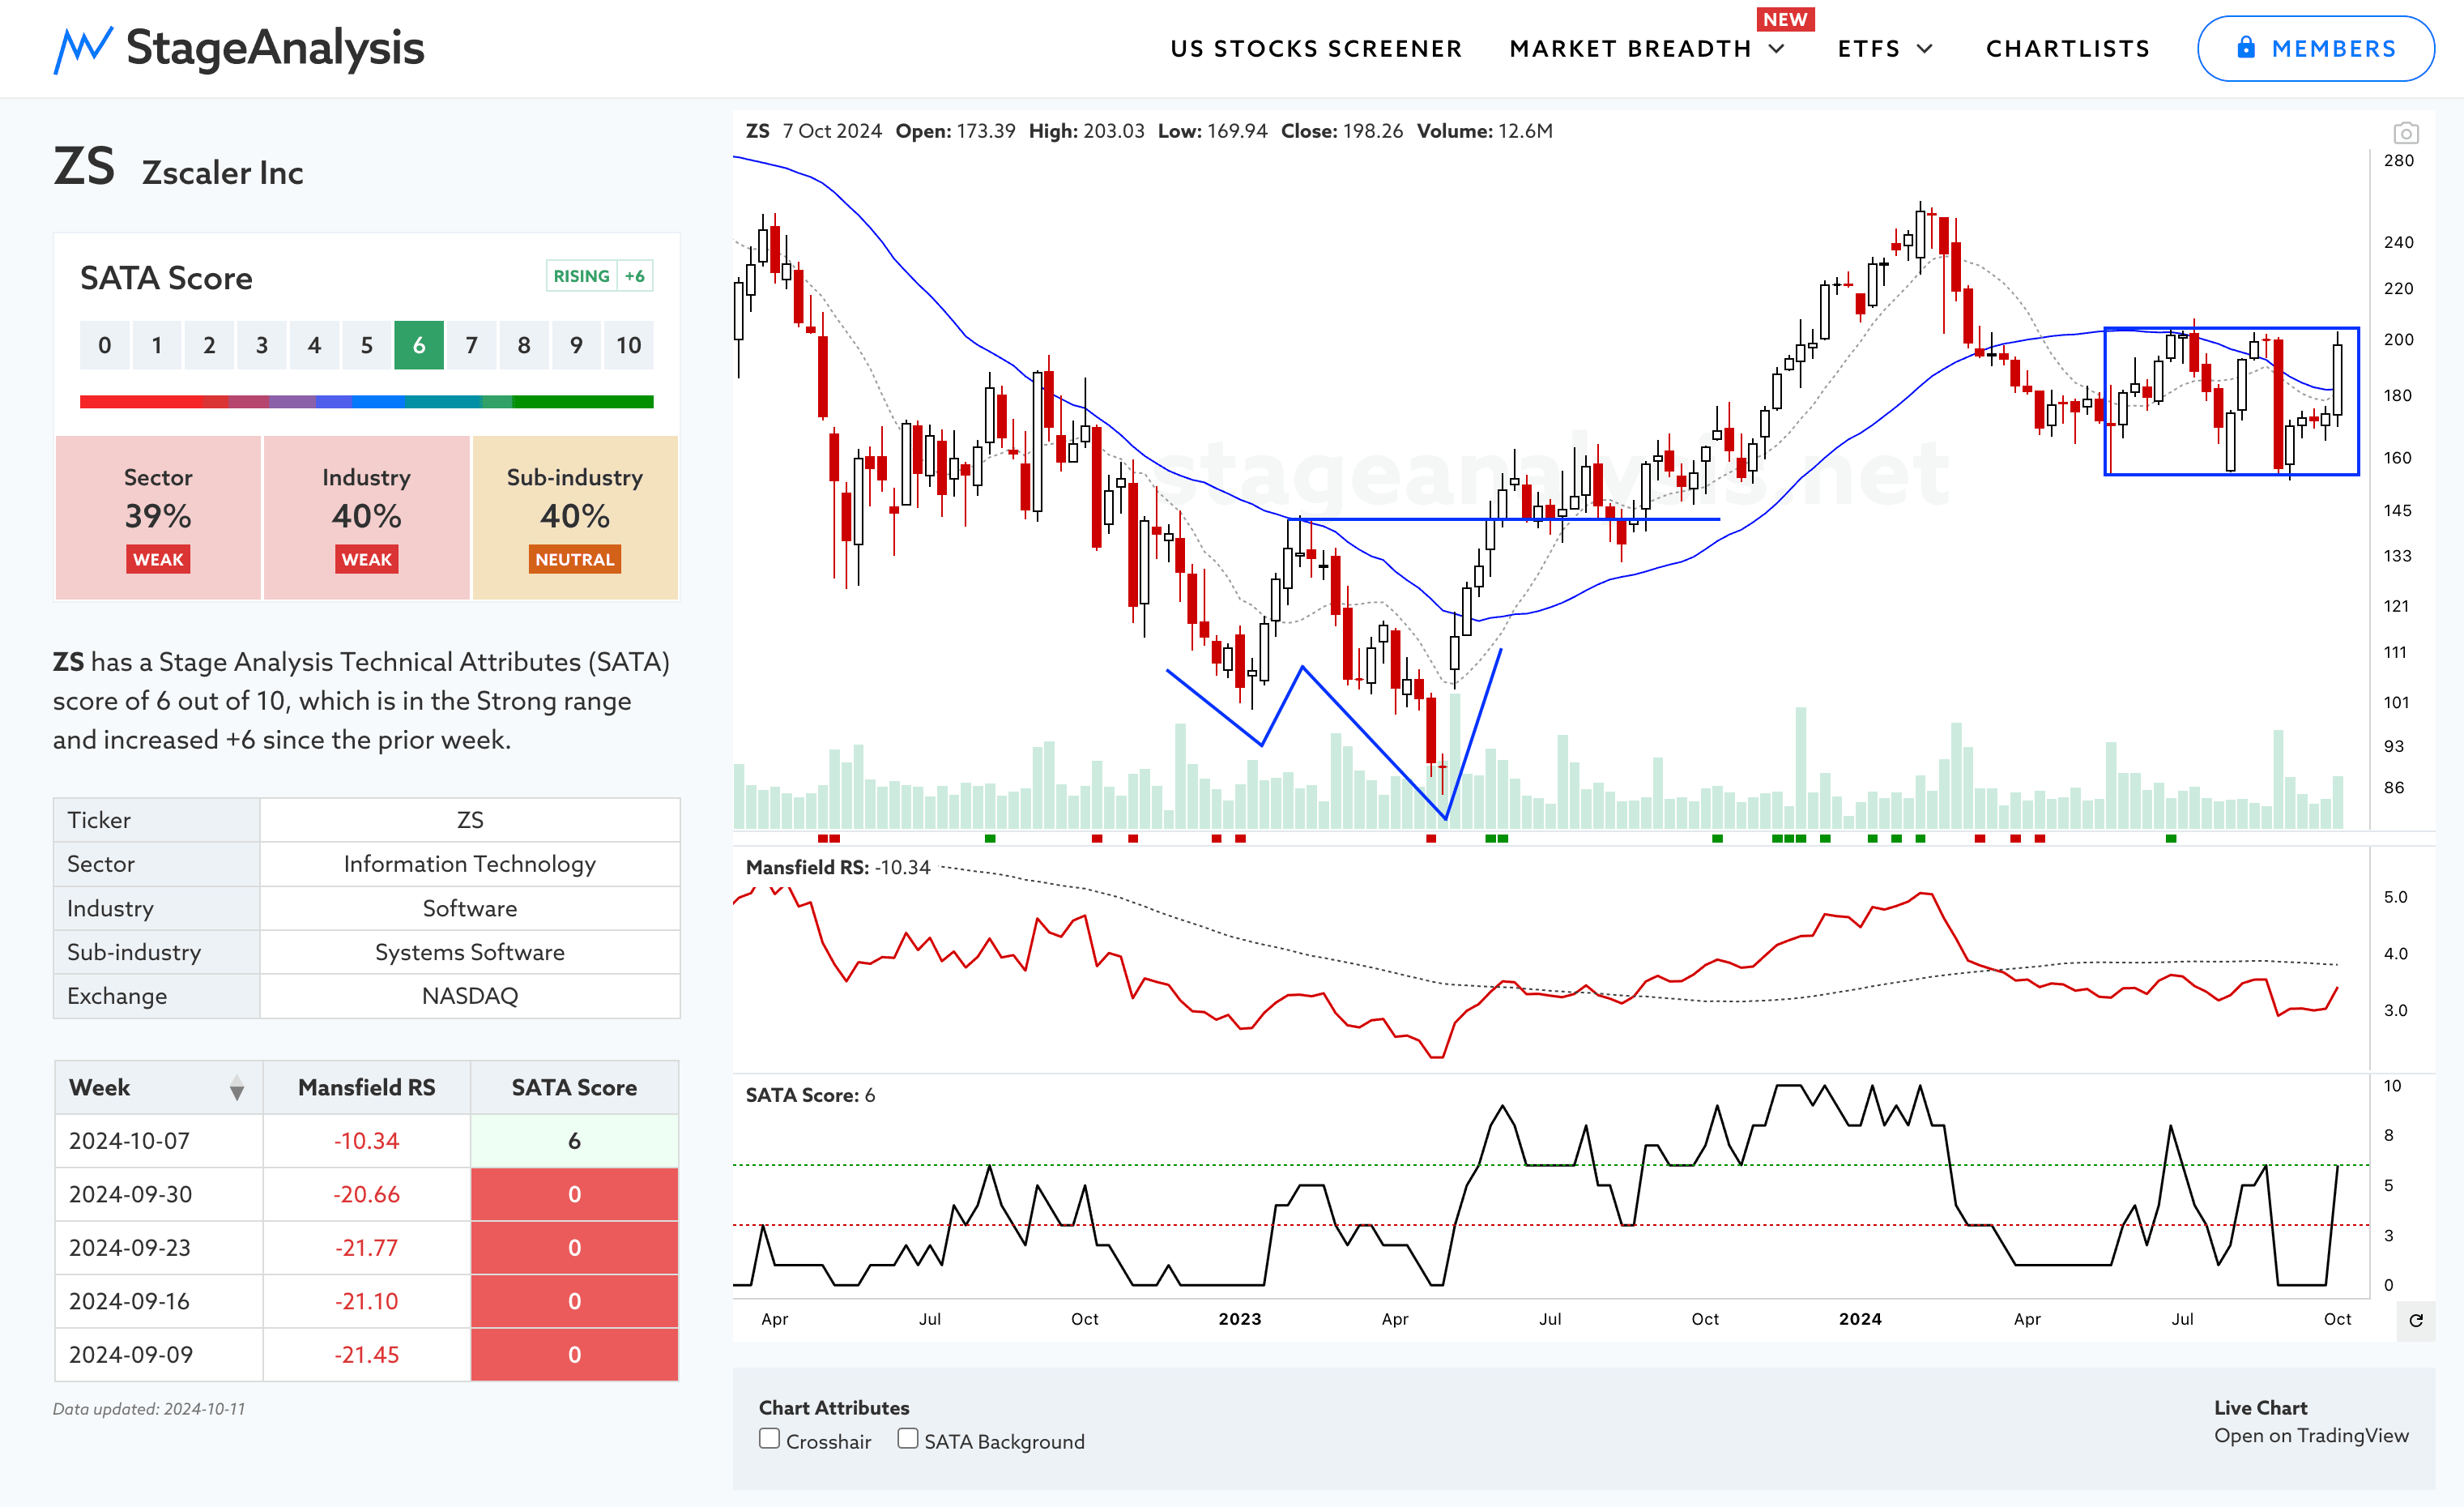Screen dimensions: 2464x1507
Task: Click the -21.10 Mansfield RS value
Action: (366, 1302)
